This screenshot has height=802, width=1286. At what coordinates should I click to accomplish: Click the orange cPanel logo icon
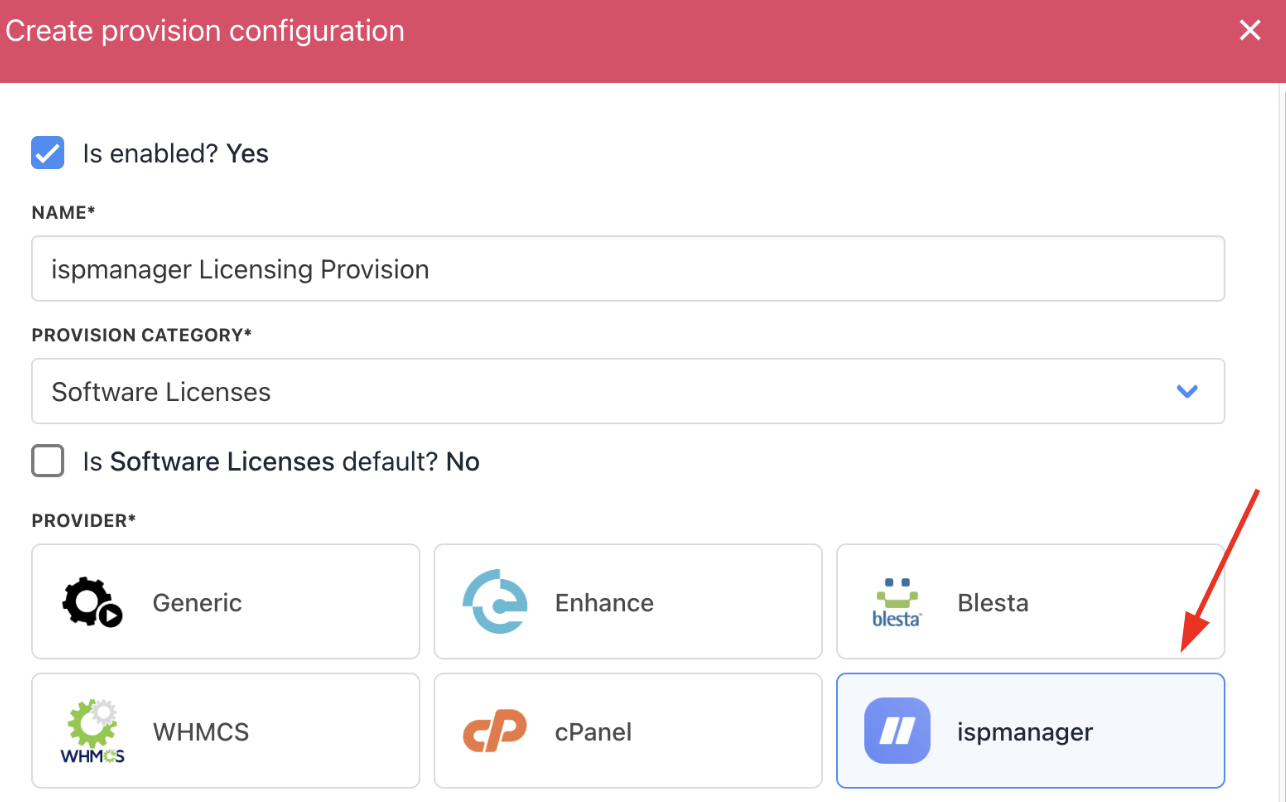coord(494,732)
